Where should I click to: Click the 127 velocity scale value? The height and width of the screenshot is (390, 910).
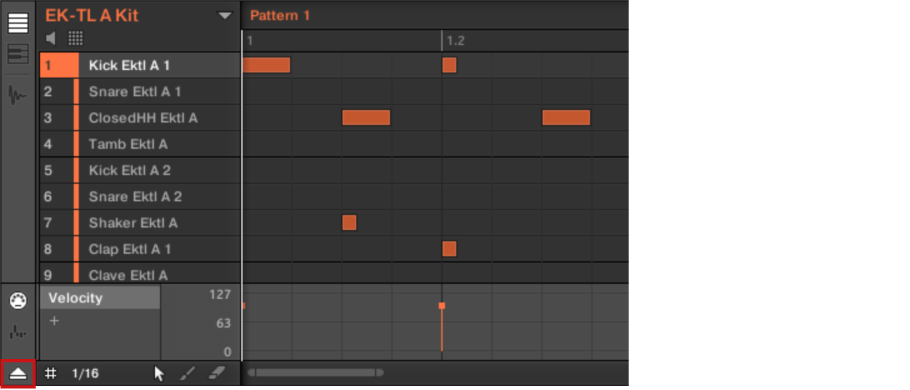pyautogui.click(x=221, y=294)
